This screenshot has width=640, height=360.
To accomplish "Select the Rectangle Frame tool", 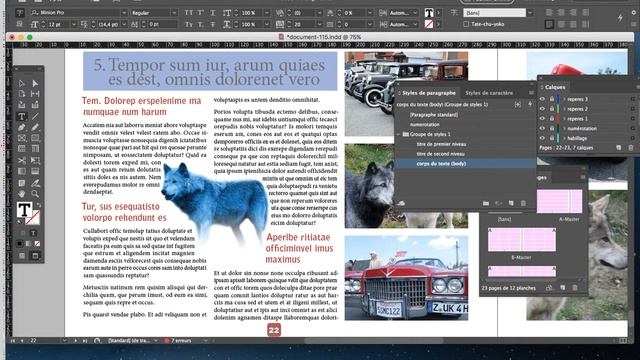I will [x=22, y=138].
